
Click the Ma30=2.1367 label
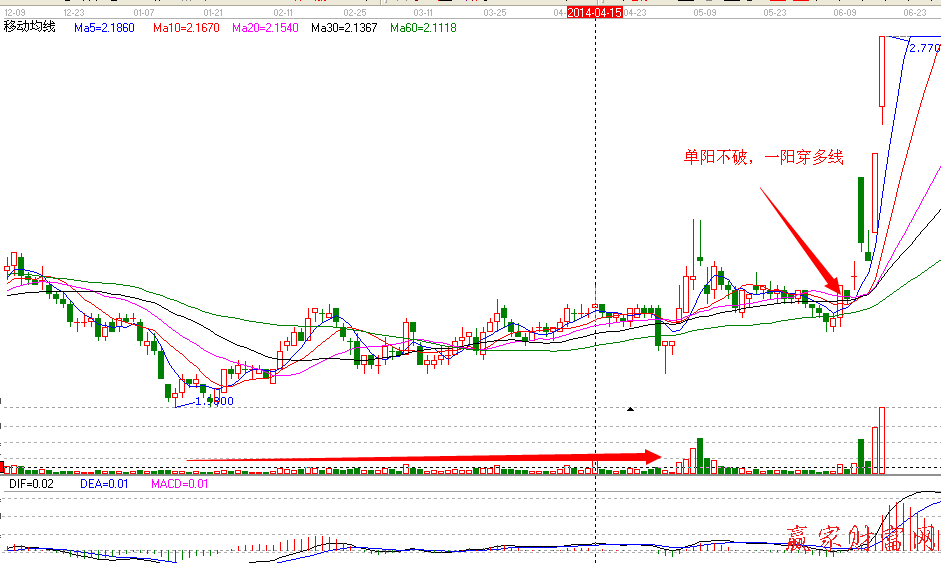[344, 28]
